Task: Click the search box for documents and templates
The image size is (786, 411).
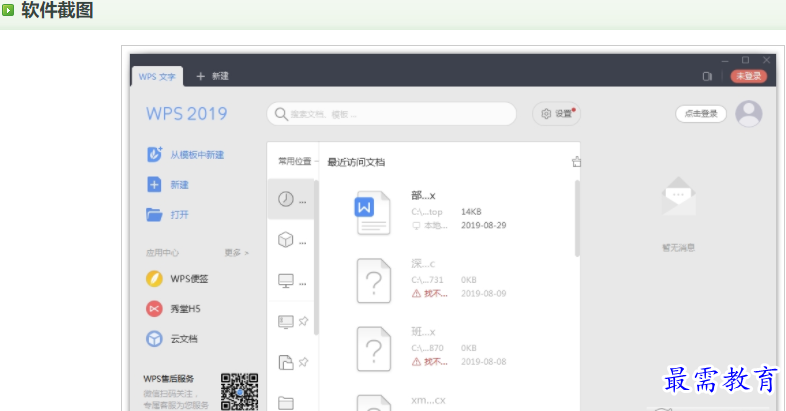Action: point(391,114)
